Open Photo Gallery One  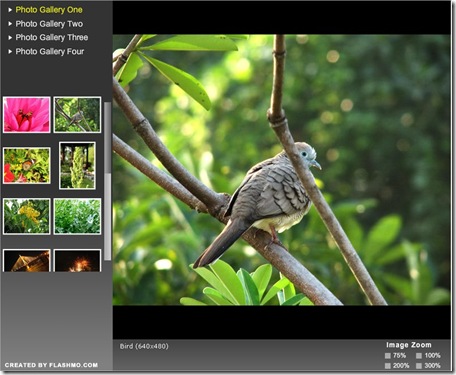[49, 10]
